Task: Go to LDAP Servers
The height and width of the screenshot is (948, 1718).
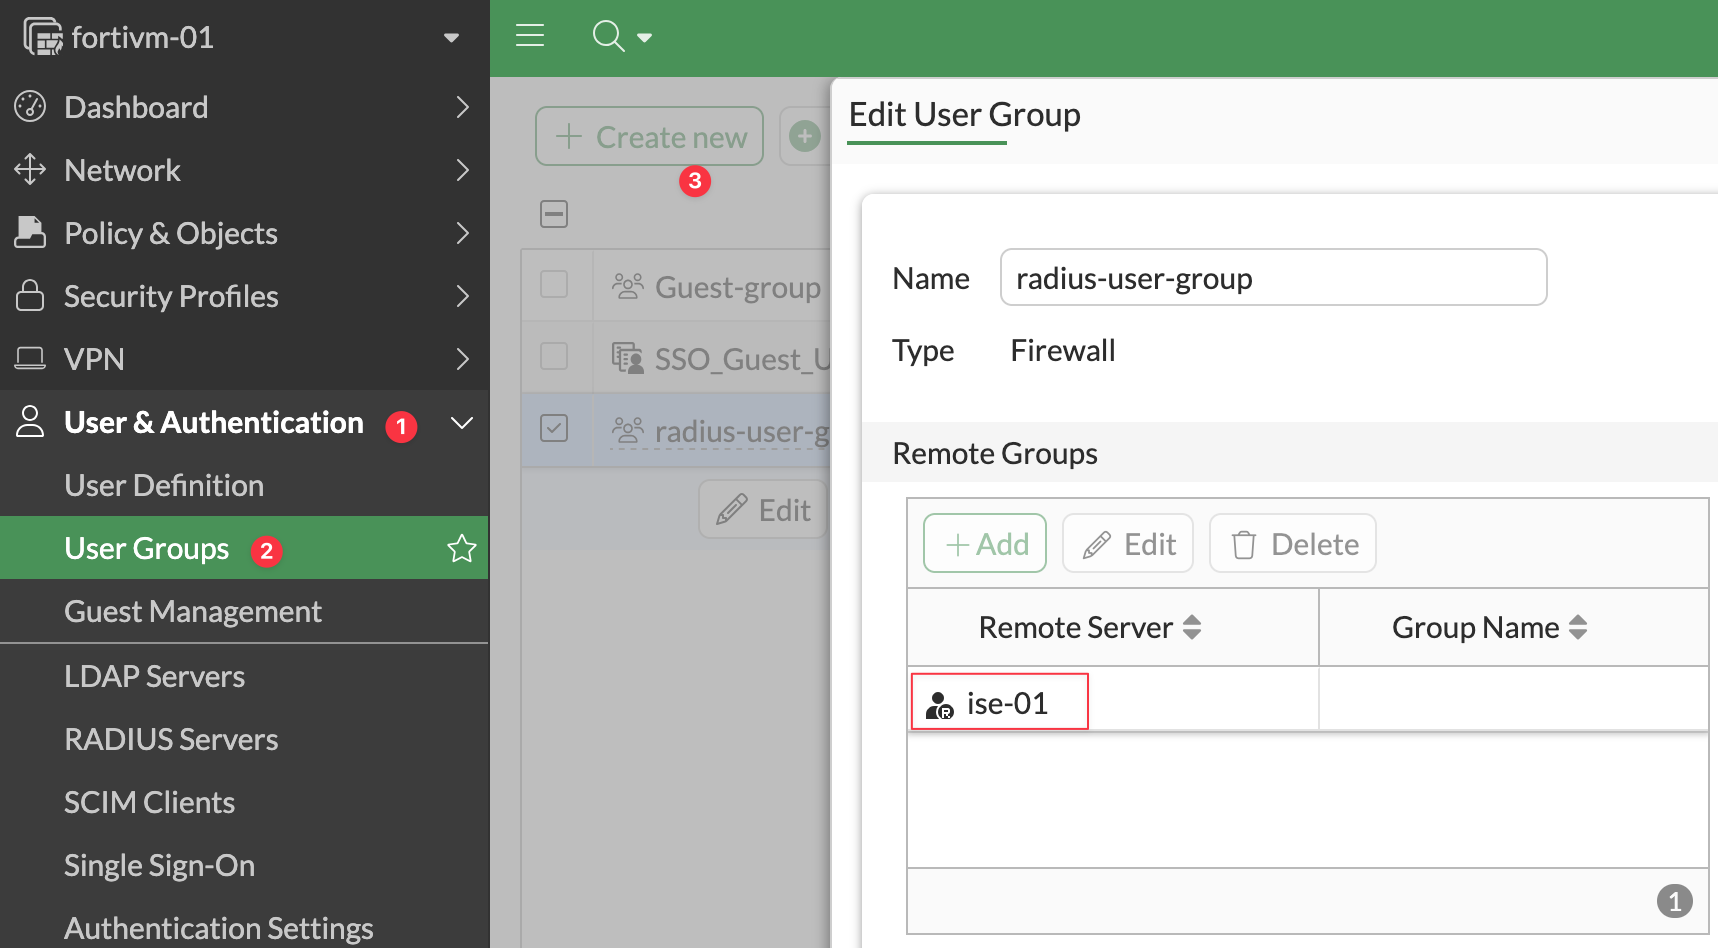Action: pos(154,676)
